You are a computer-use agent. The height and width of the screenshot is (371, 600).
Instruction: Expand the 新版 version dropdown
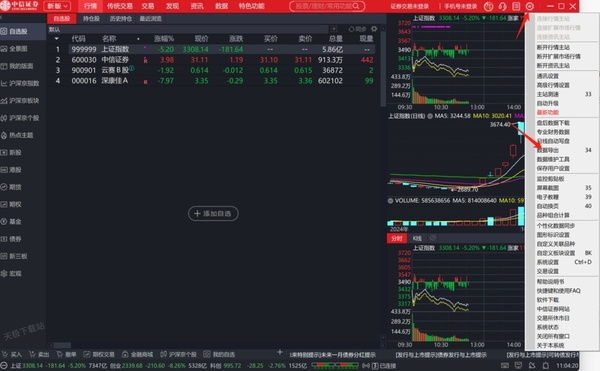point(57,6)
